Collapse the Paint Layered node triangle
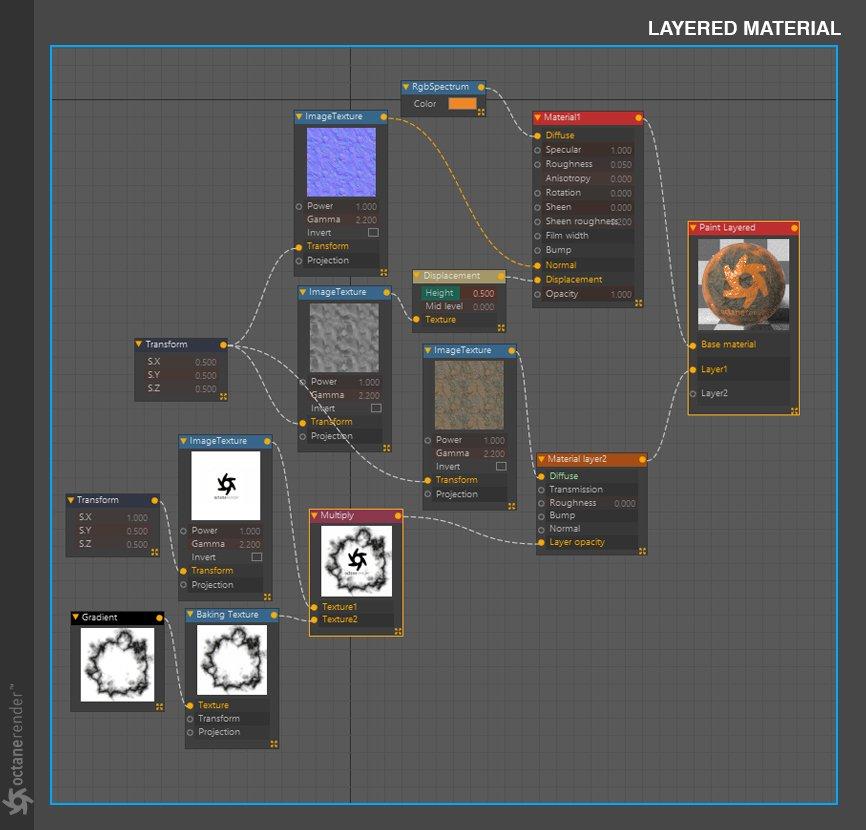 [693, 228]
